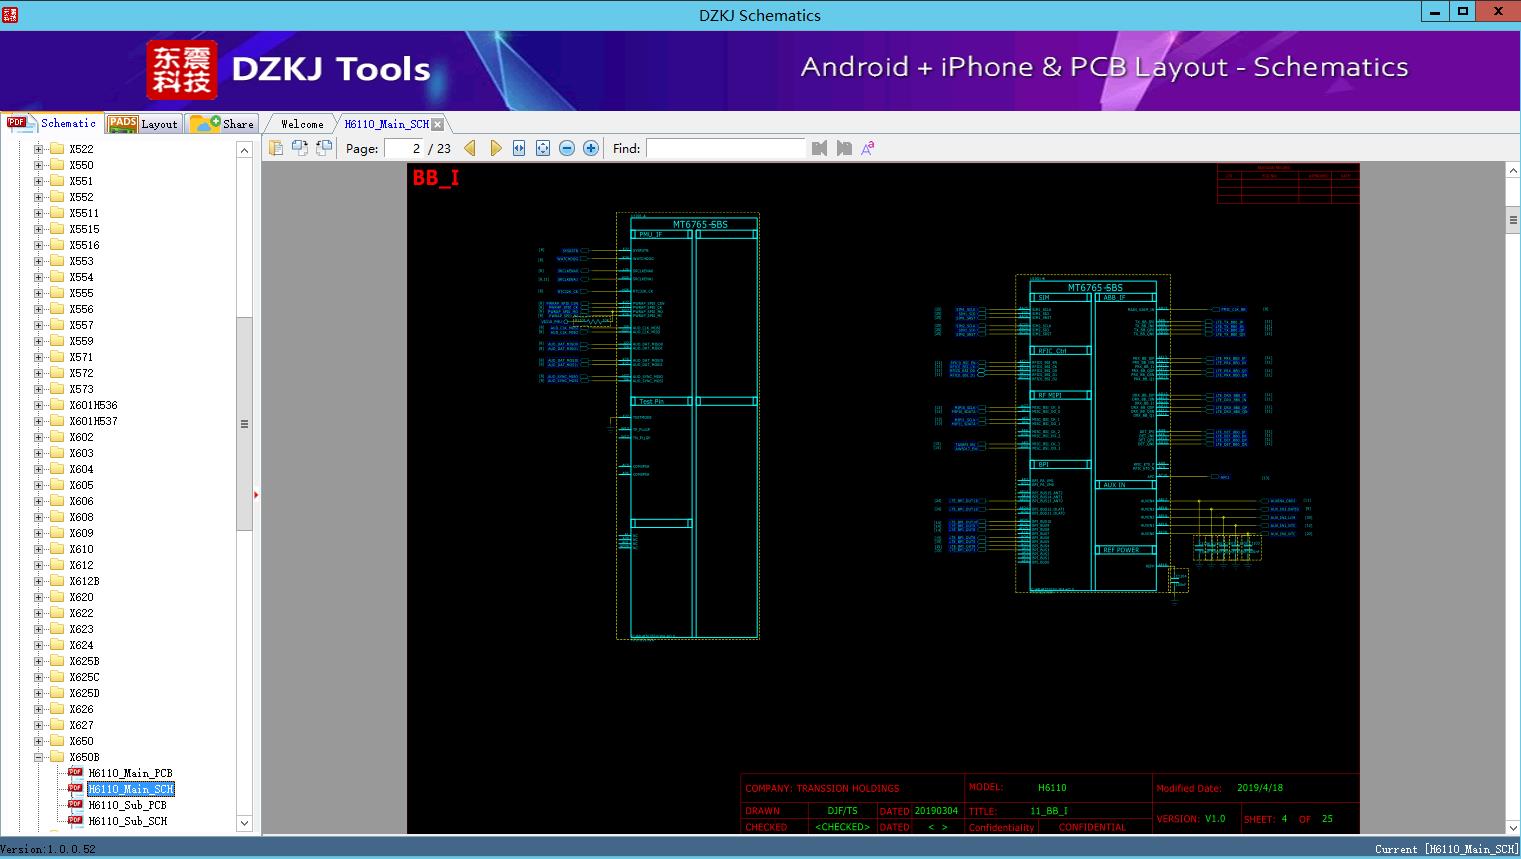Image resolution: width=1521 pixels, height=859 pixels.
Task: Close the H6110_Main_SCH tab
Action: [438, 124]
